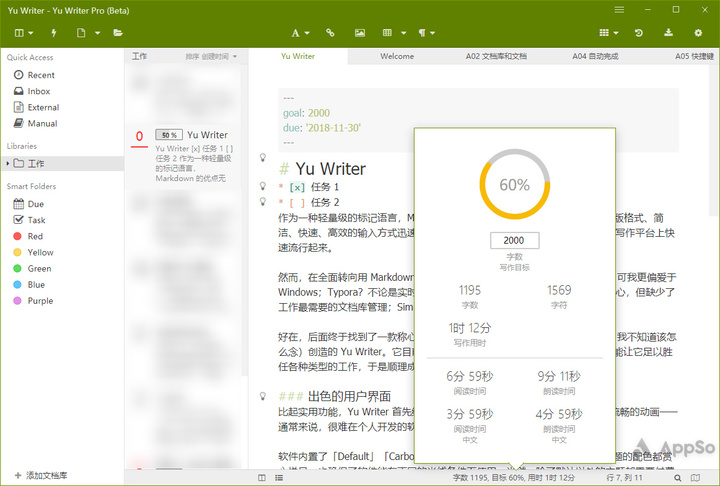Switch to the Yu Writer tab
The width and height of the screenshot is (720, 486).
298,56
